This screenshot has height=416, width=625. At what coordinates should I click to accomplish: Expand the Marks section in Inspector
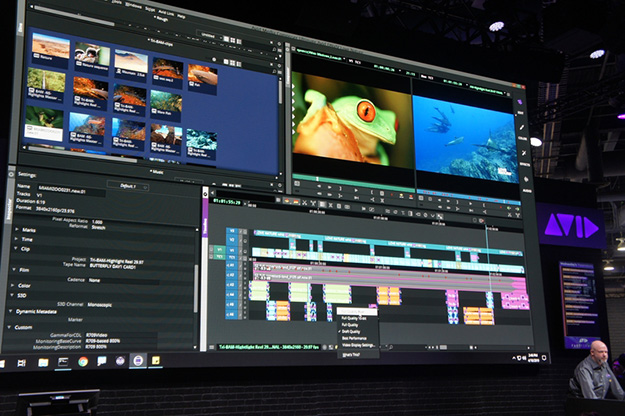(30, 230)
